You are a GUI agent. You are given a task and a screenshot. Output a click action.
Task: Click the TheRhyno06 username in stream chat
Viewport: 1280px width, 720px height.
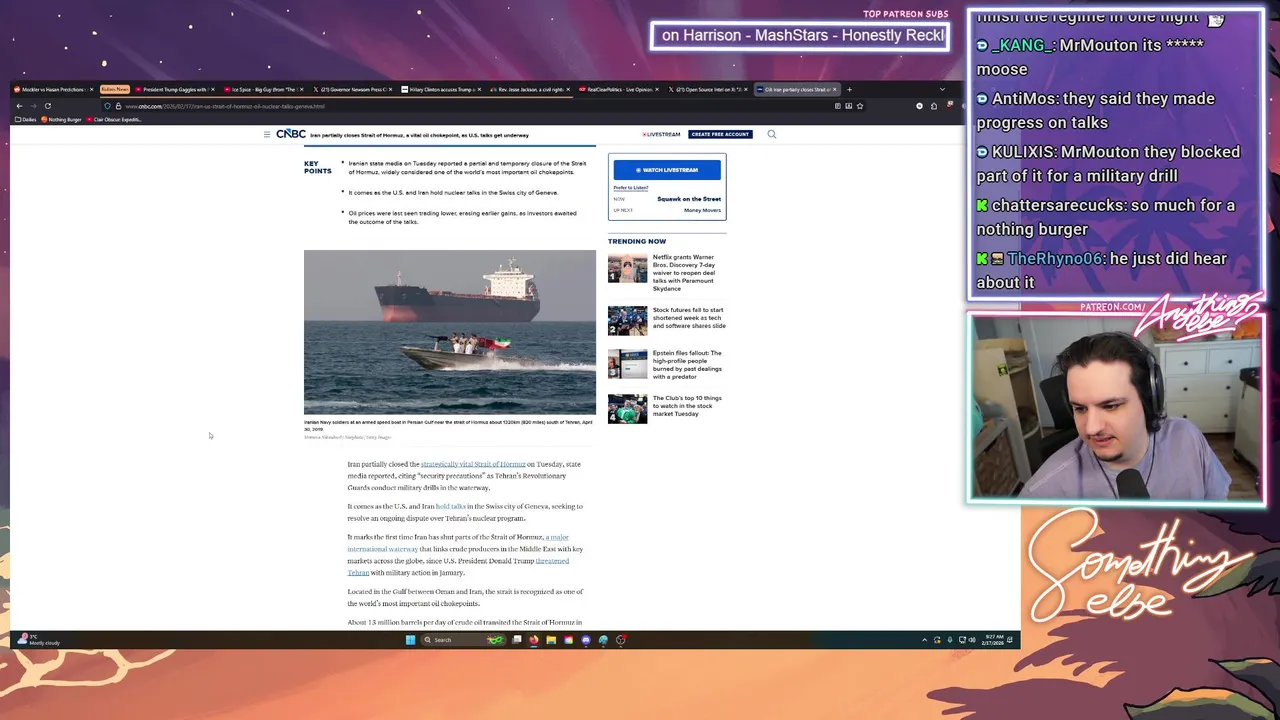point(1054,258)
